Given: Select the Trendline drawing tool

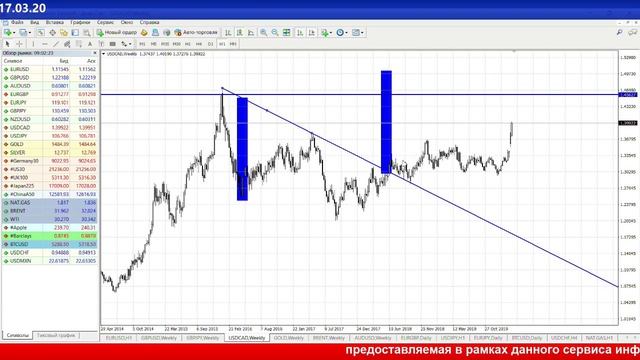Looking at the screenshot, I should coord(56,44).
